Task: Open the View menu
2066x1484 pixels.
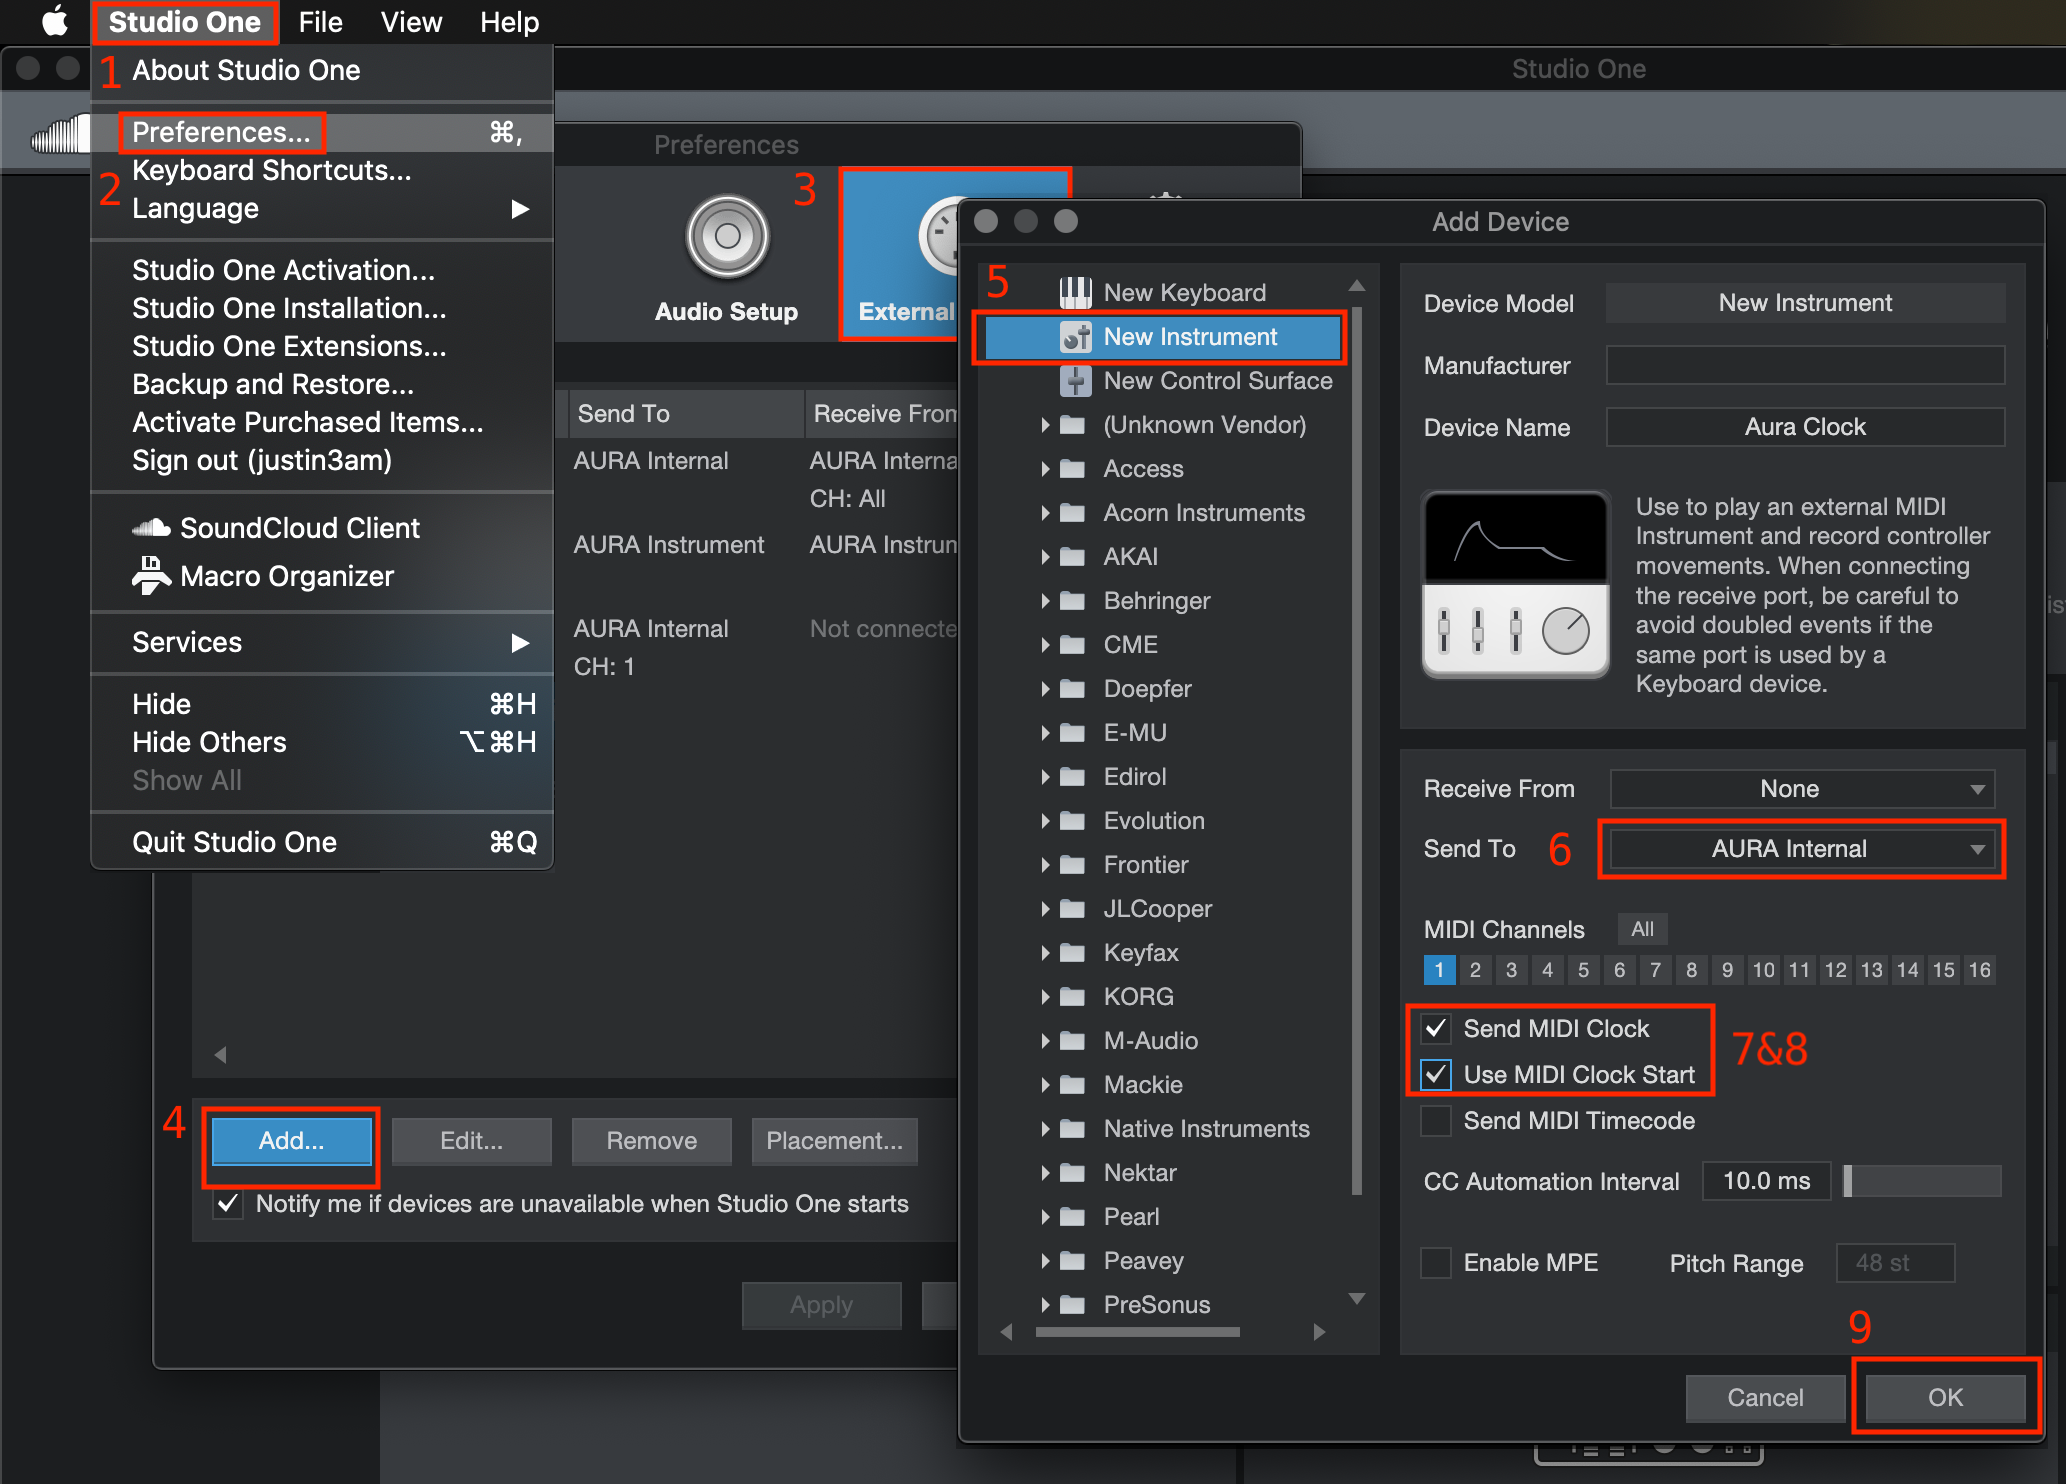Action: pyautogui.click(x=411, y=22)
